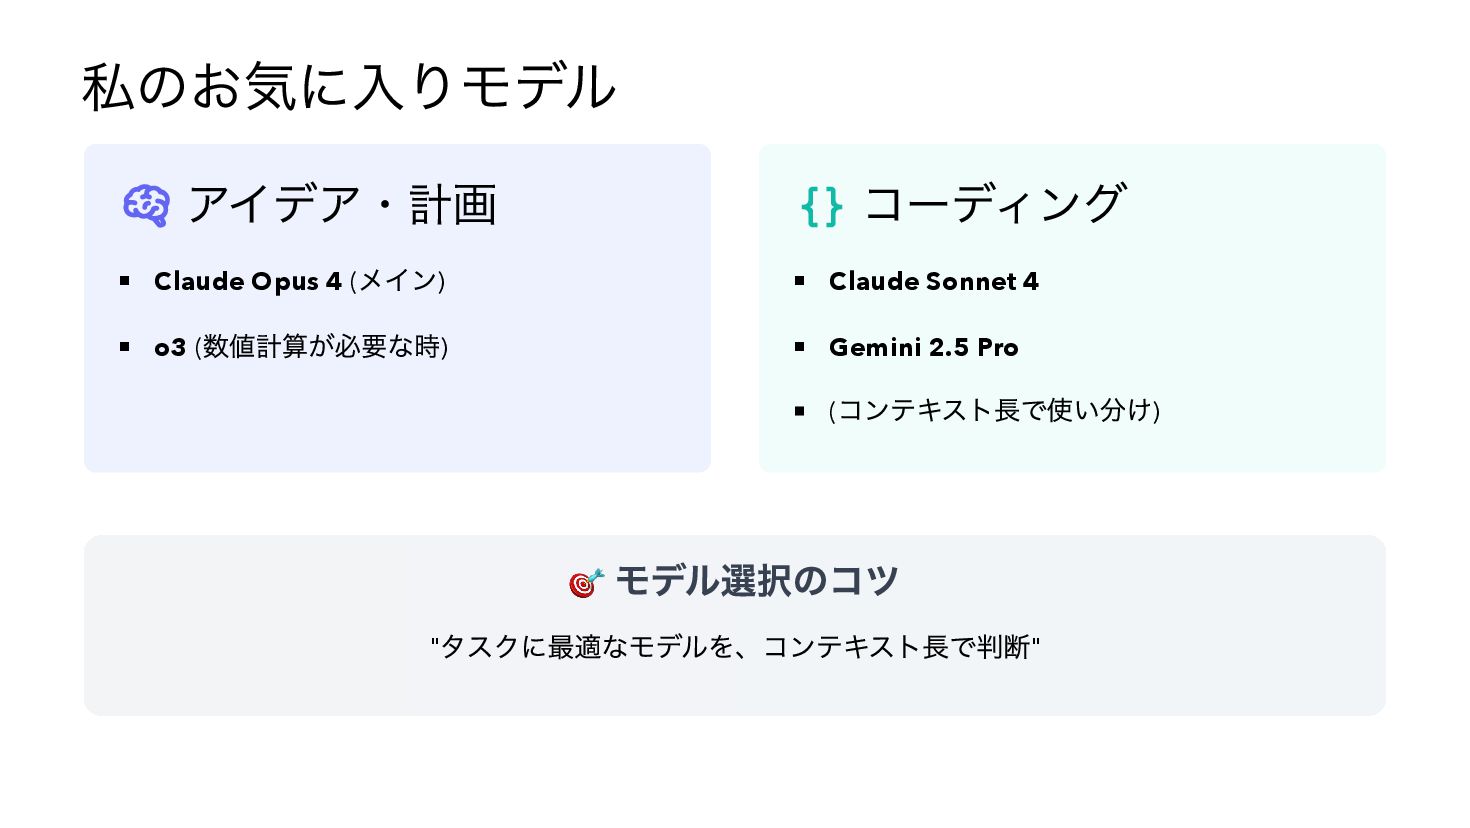Click the brain icon beside アイデア・計画
Viewport: 1470px width, 828px height.
146,206
